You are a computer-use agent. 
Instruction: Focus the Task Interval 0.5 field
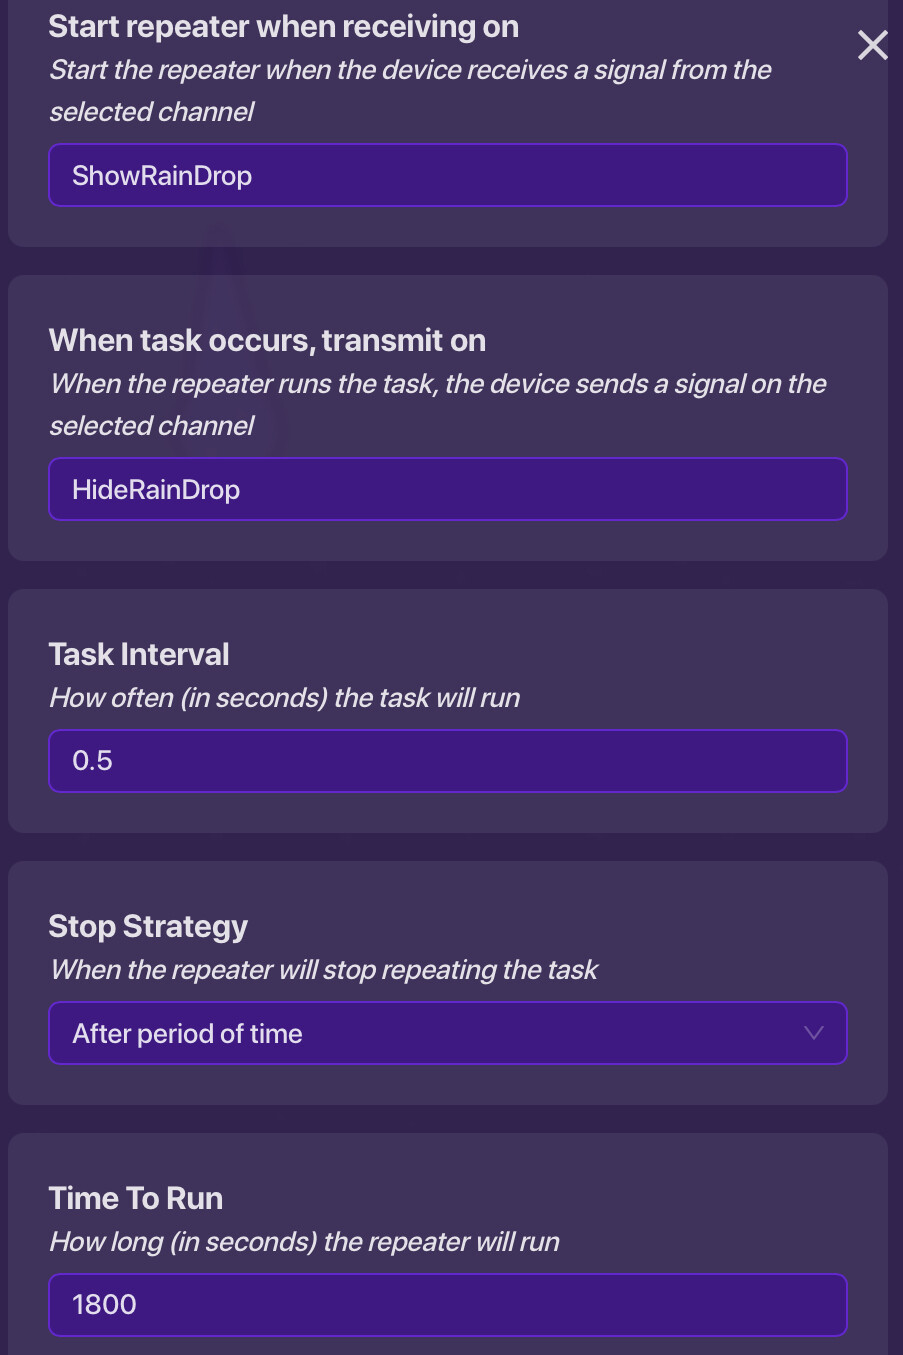[447, 761]
